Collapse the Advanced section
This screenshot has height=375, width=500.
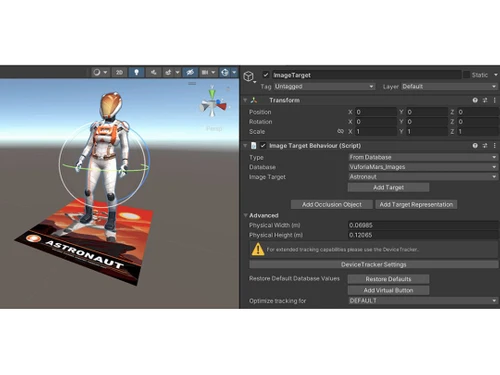(x=245, y=215)
